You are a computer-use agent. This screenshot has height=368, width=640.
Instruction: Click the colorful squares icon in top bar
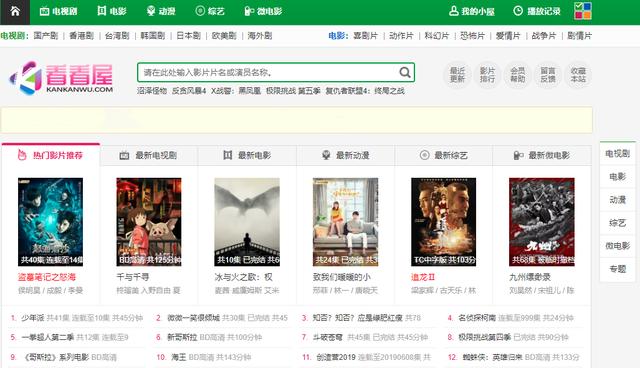point(582,11)
